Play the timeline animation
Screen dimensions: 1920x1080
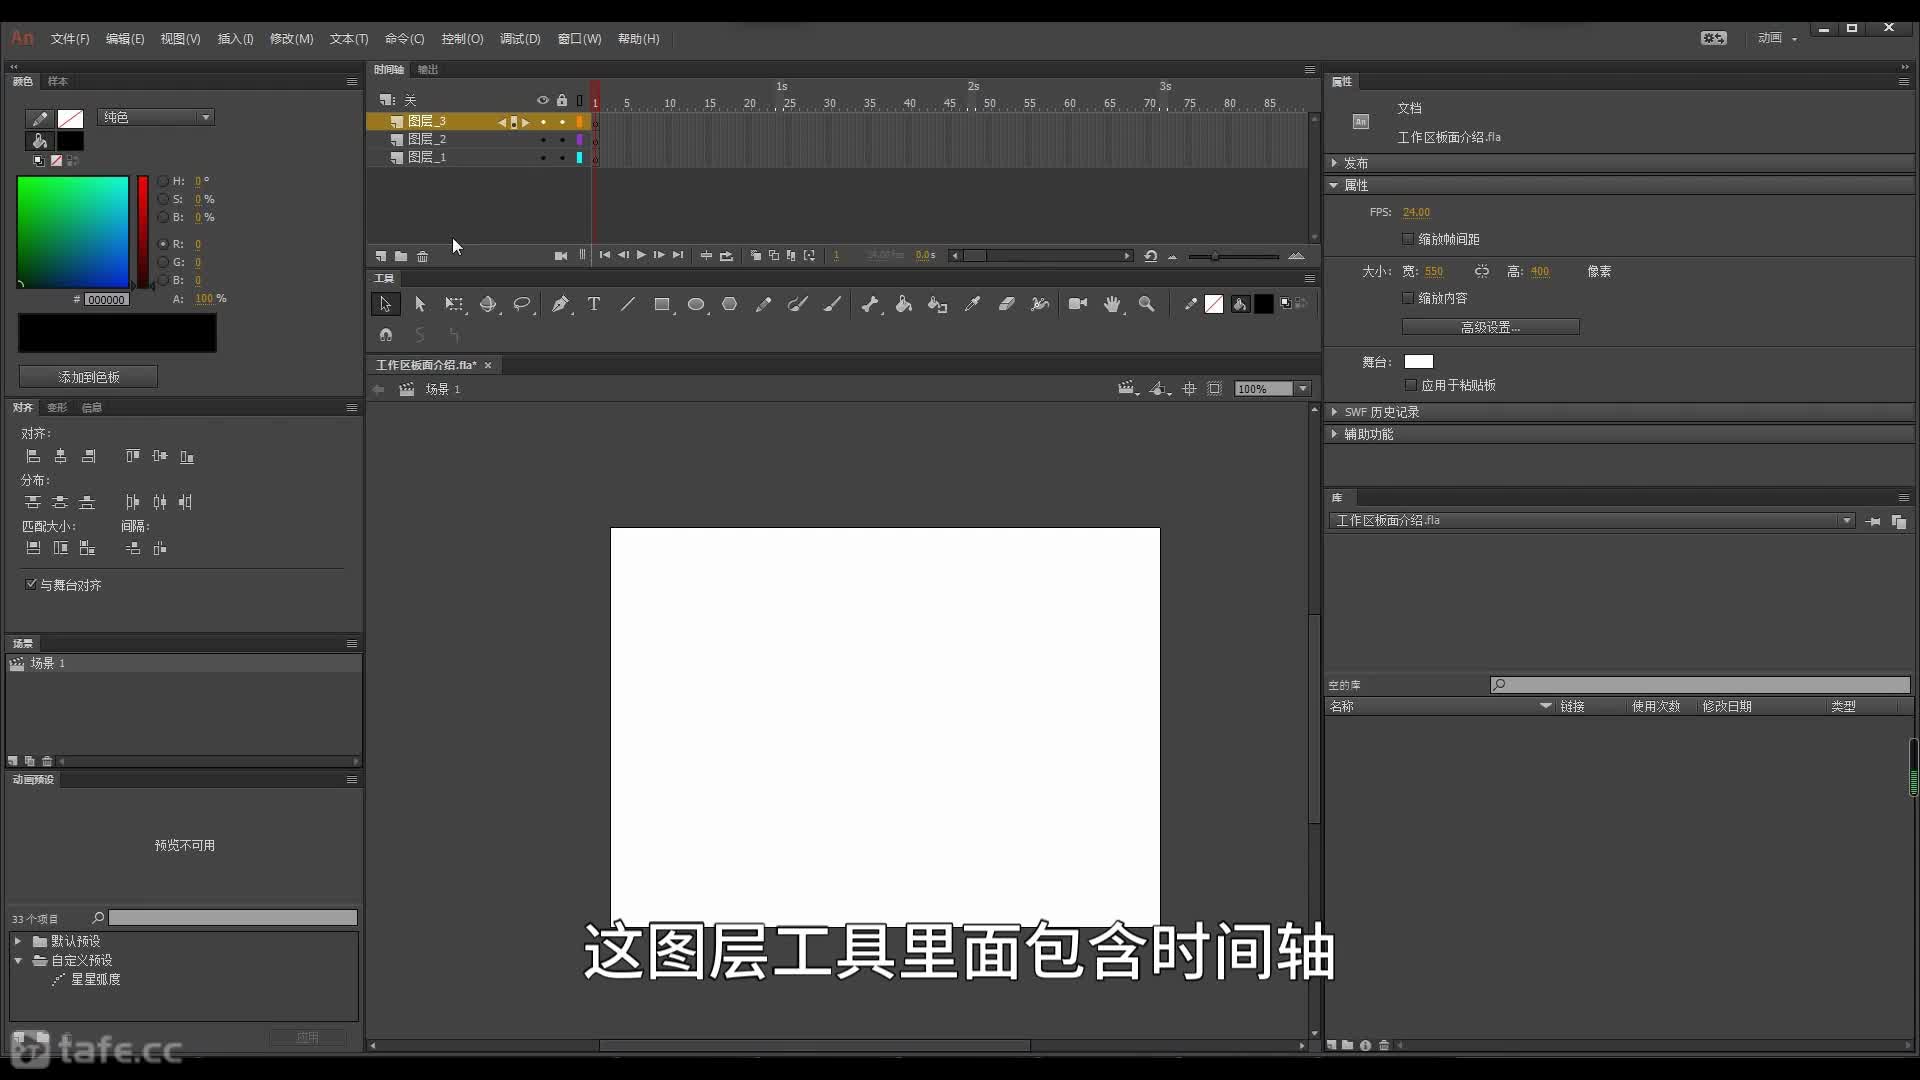[x=641, y=255]
